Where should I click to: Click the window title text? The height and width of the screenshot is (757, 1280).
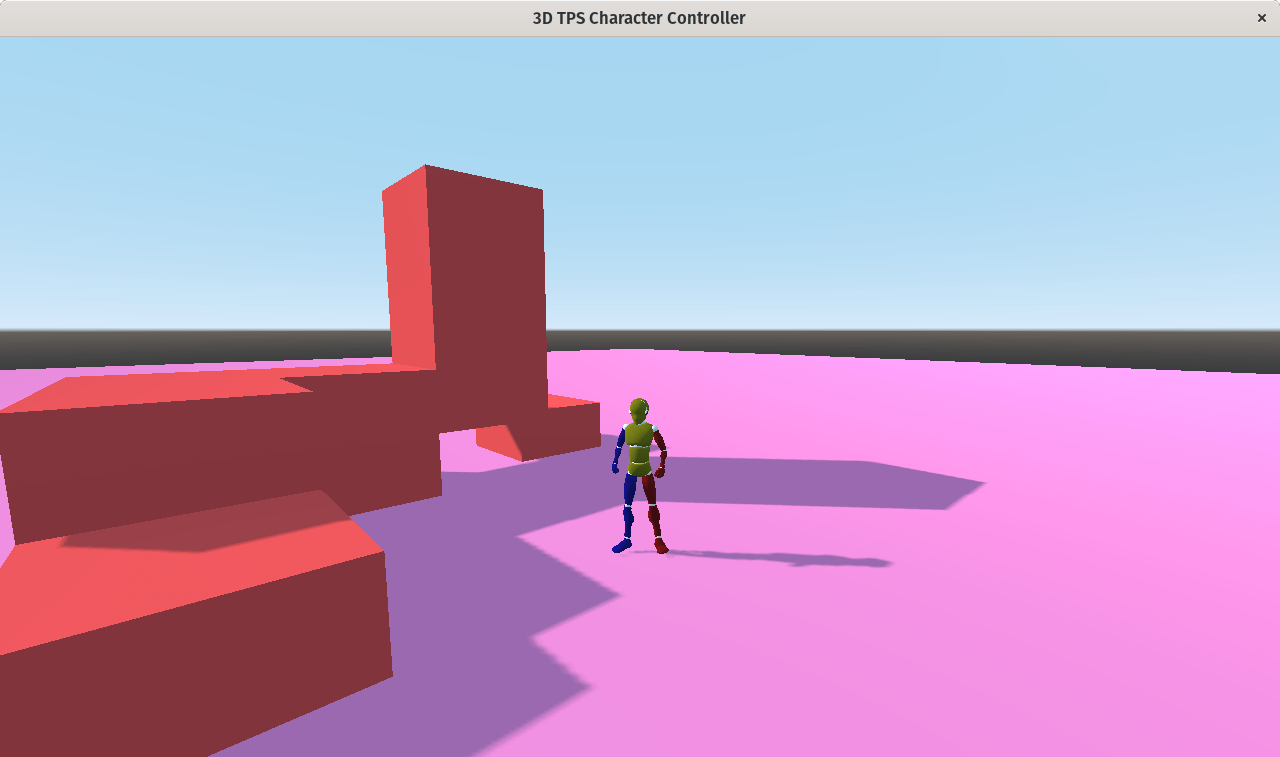pos(639,18)
